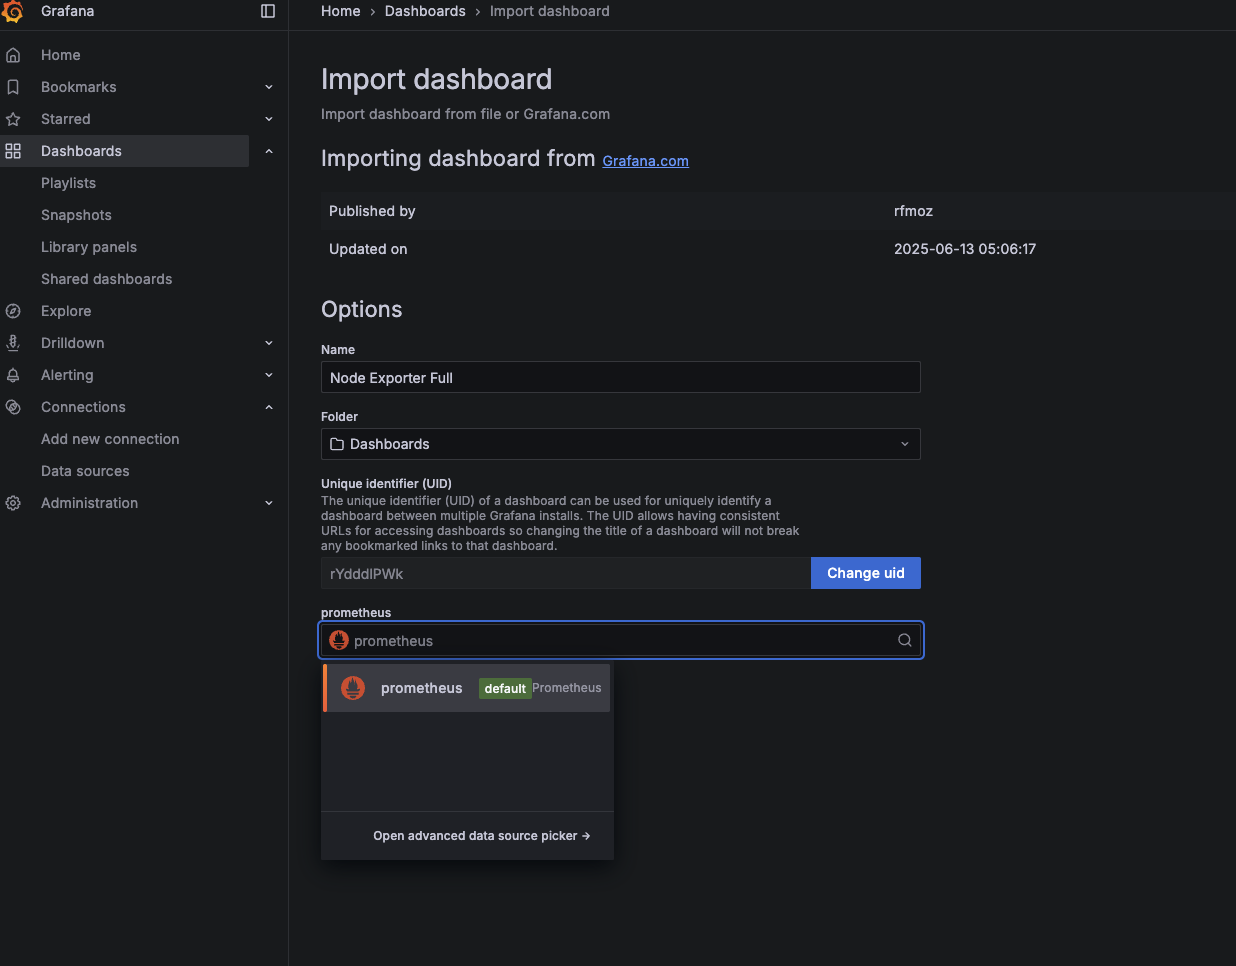Expand the Bookmarks section chevron
1236x966 pixels.
pos(269,87)
